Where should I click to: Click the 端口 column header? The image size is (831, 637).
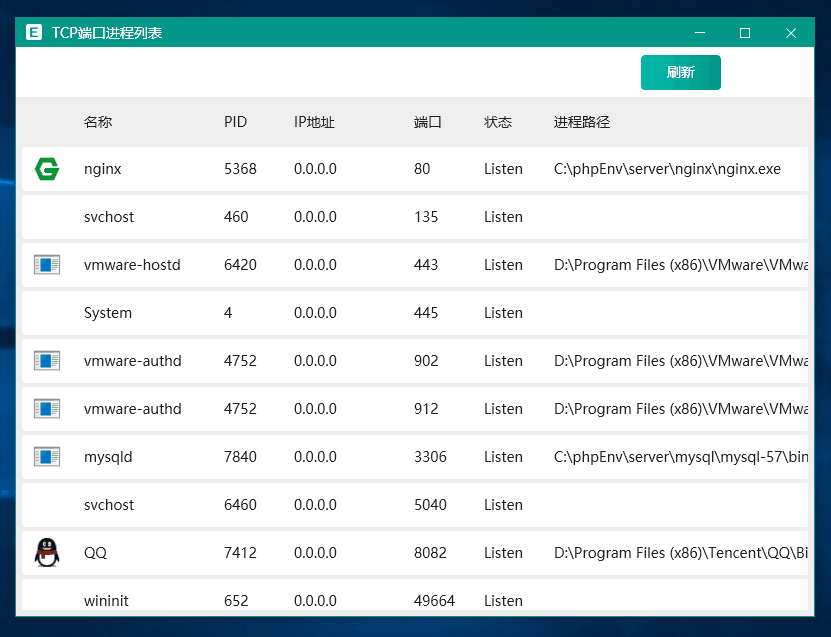click(x=427, y=122)
